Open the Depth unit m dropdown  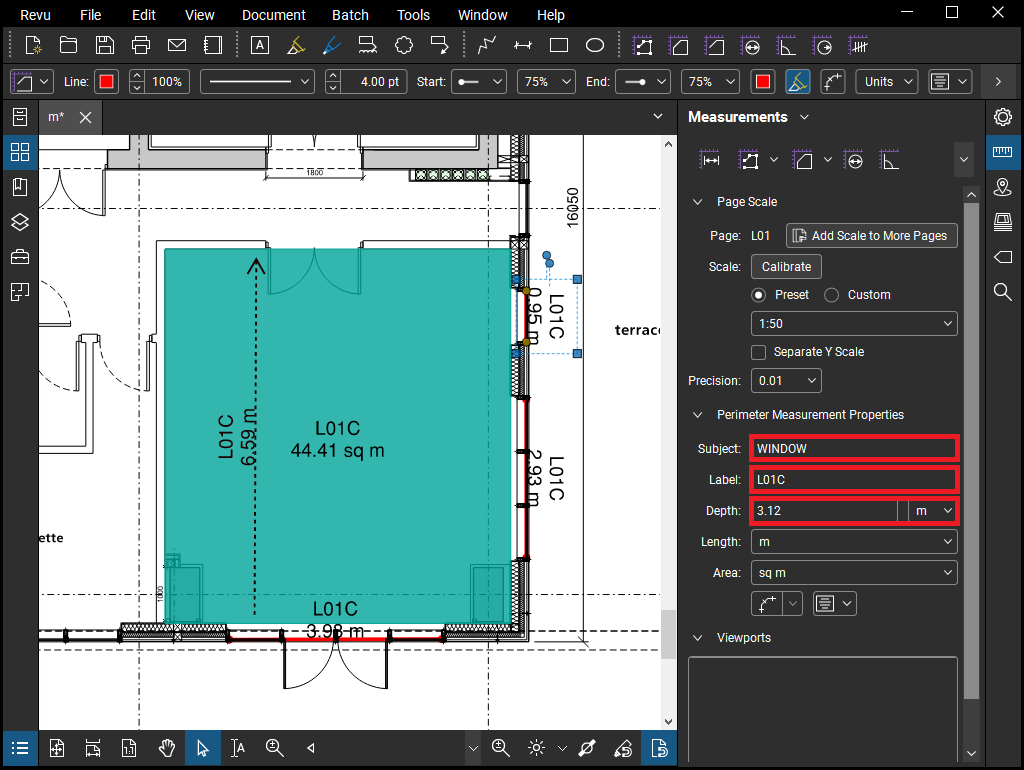933,511
